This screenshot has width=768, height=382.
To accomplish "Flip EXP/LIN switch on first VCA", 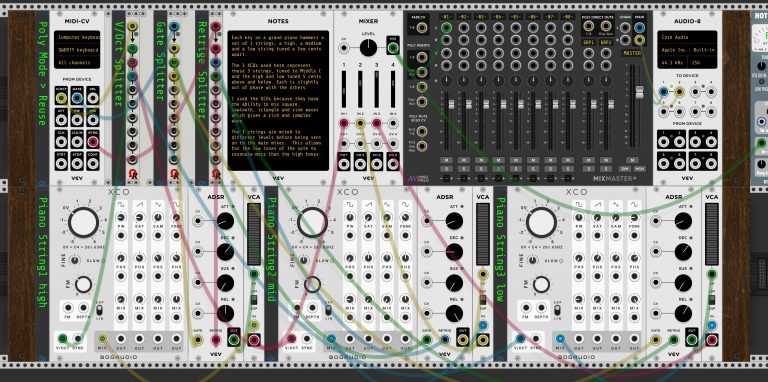I will coord(254,299).
